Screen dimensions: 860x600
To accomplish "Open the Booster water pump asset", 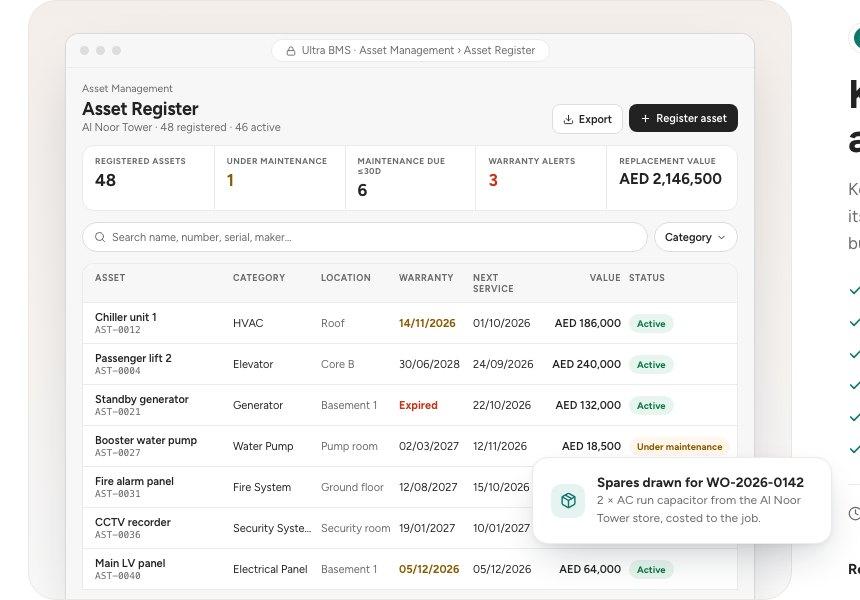I will pyautogui.click(x=410, y=446).
